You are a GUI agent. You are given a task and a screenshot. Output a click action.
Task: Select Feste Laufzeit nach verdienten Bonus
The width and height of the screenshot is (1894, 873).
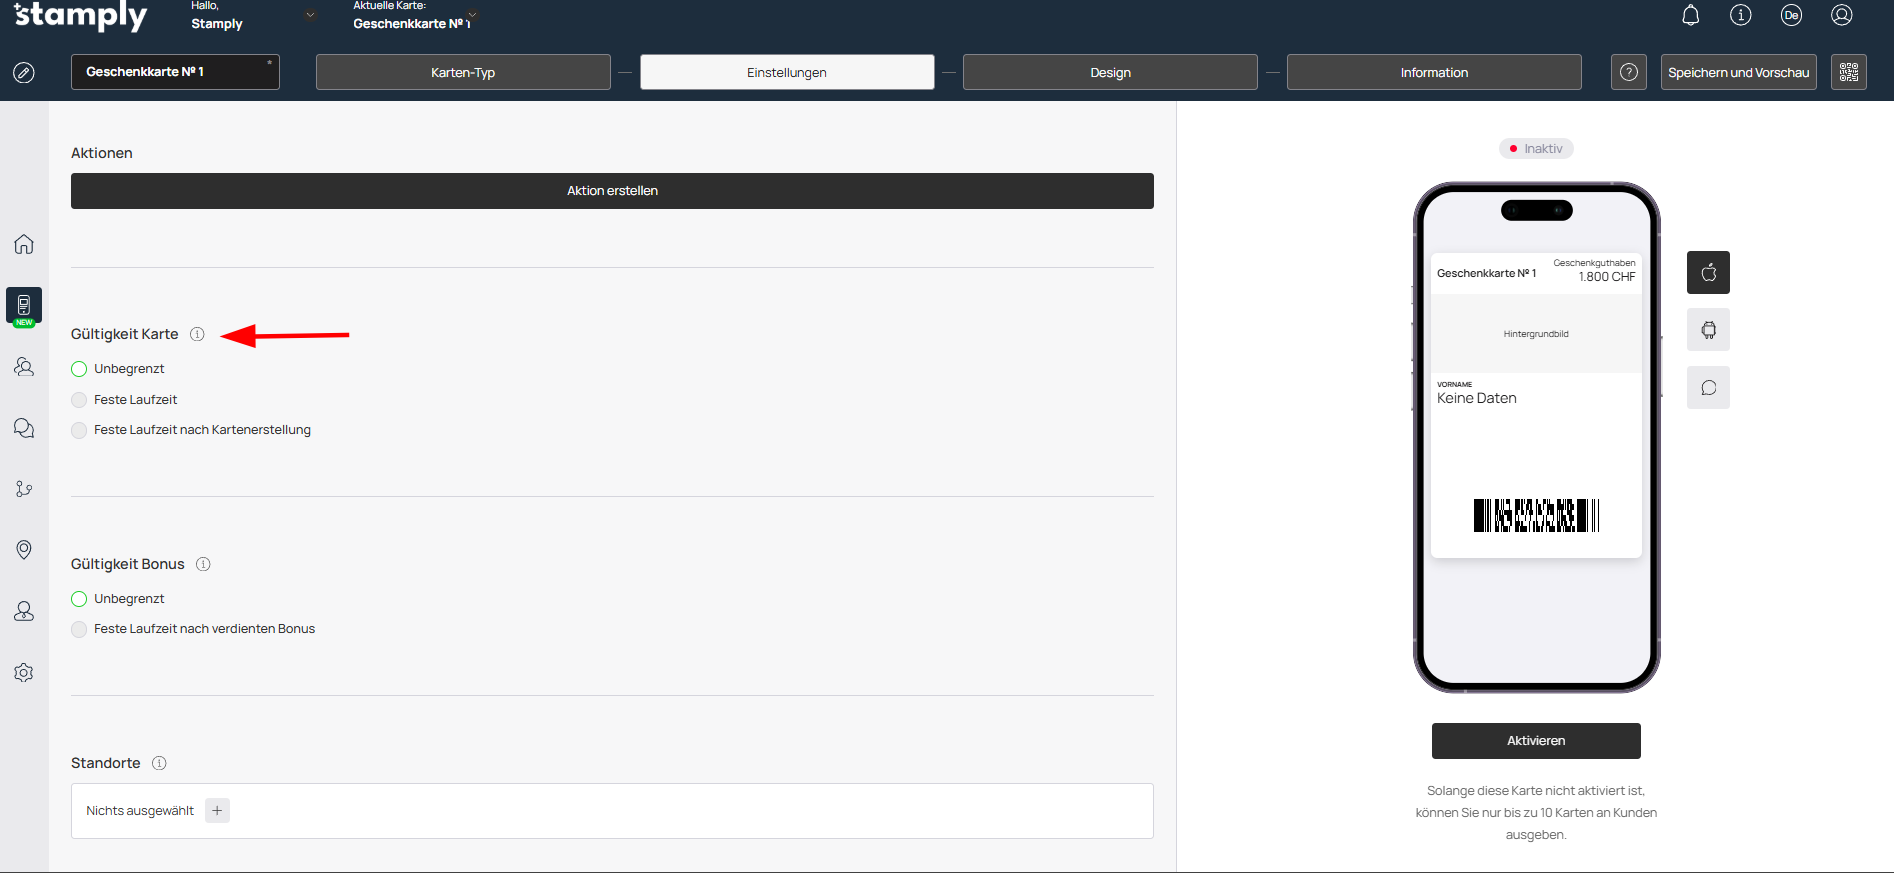(x=79, y=629)
